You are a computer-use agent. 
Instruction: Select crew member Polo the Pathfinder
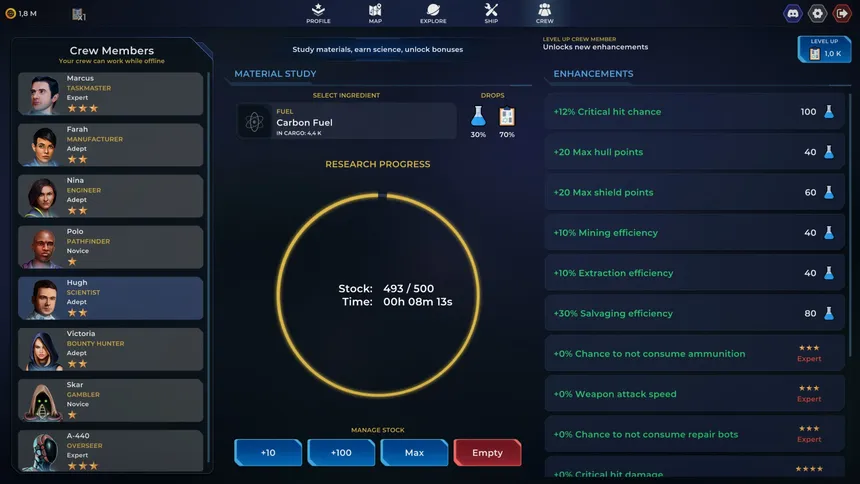(110, 247)
